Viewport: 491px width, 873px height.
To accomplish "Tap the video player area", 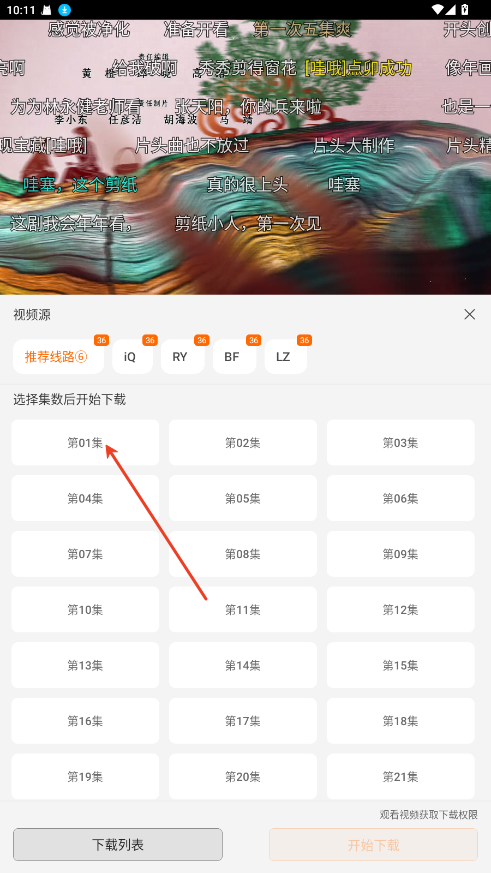I will tap(246, 157).
